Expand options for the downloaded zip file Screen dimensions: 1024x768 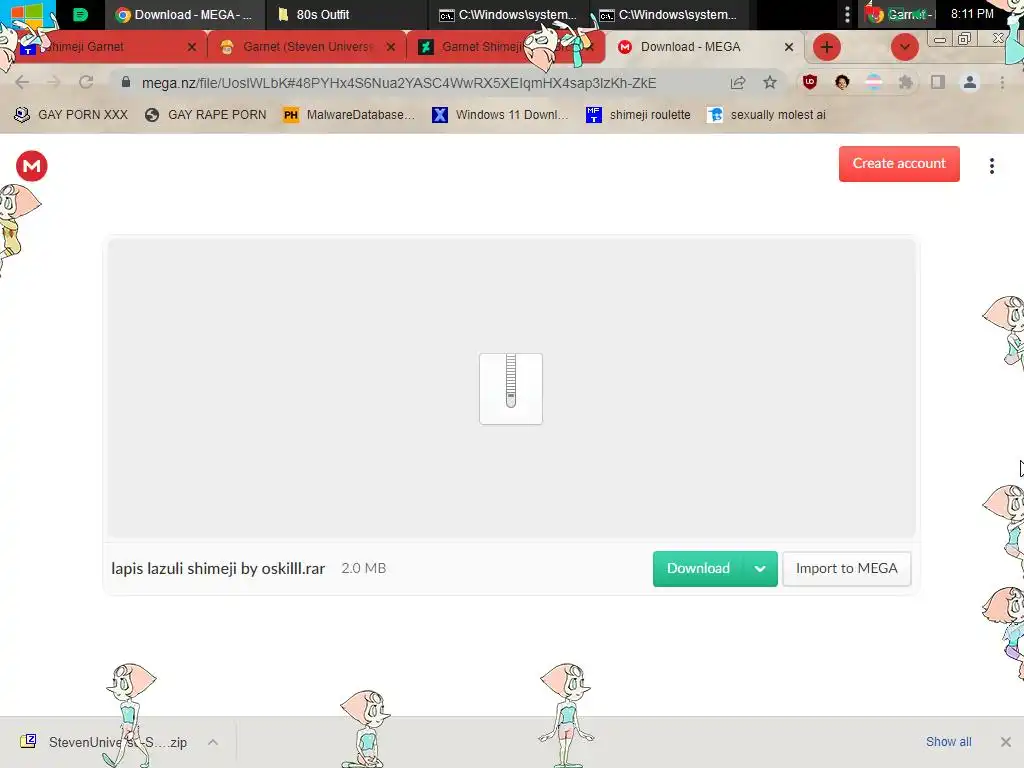[x=213, y=742]
